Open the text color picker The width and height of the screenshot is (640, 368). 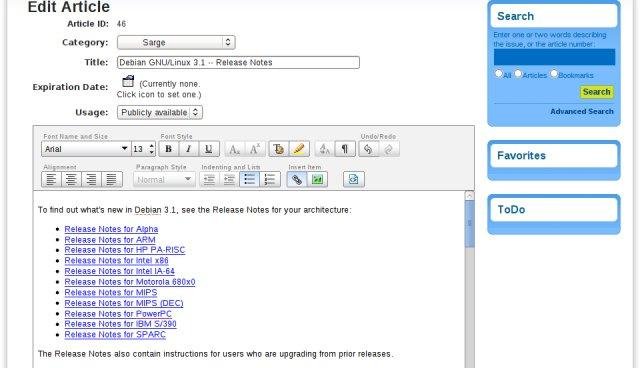(279, 149)
